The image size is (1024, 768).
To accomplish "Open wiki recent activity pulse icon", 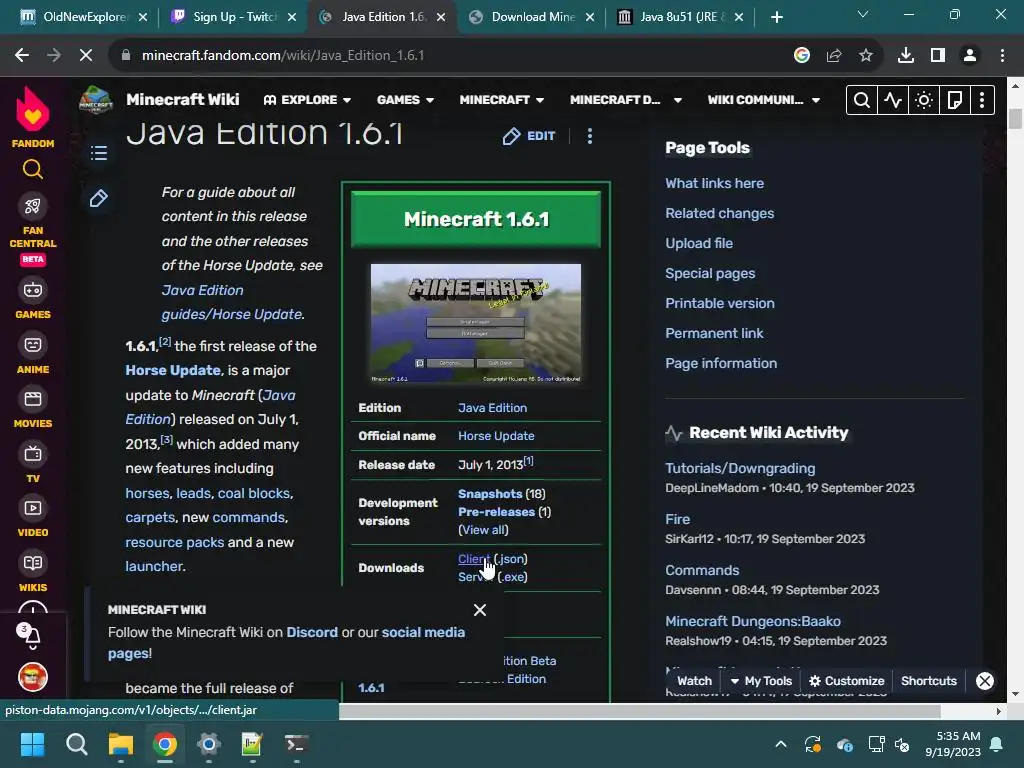I will click(x=893, y=100).
